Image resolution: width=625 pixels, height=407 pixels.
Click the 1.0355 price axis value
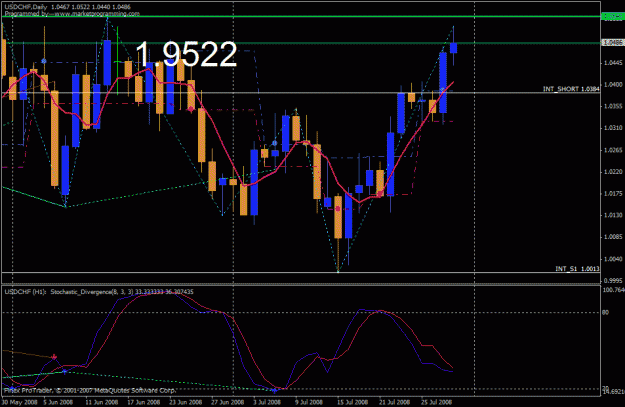pyautogui.click(x=613, y=106)
